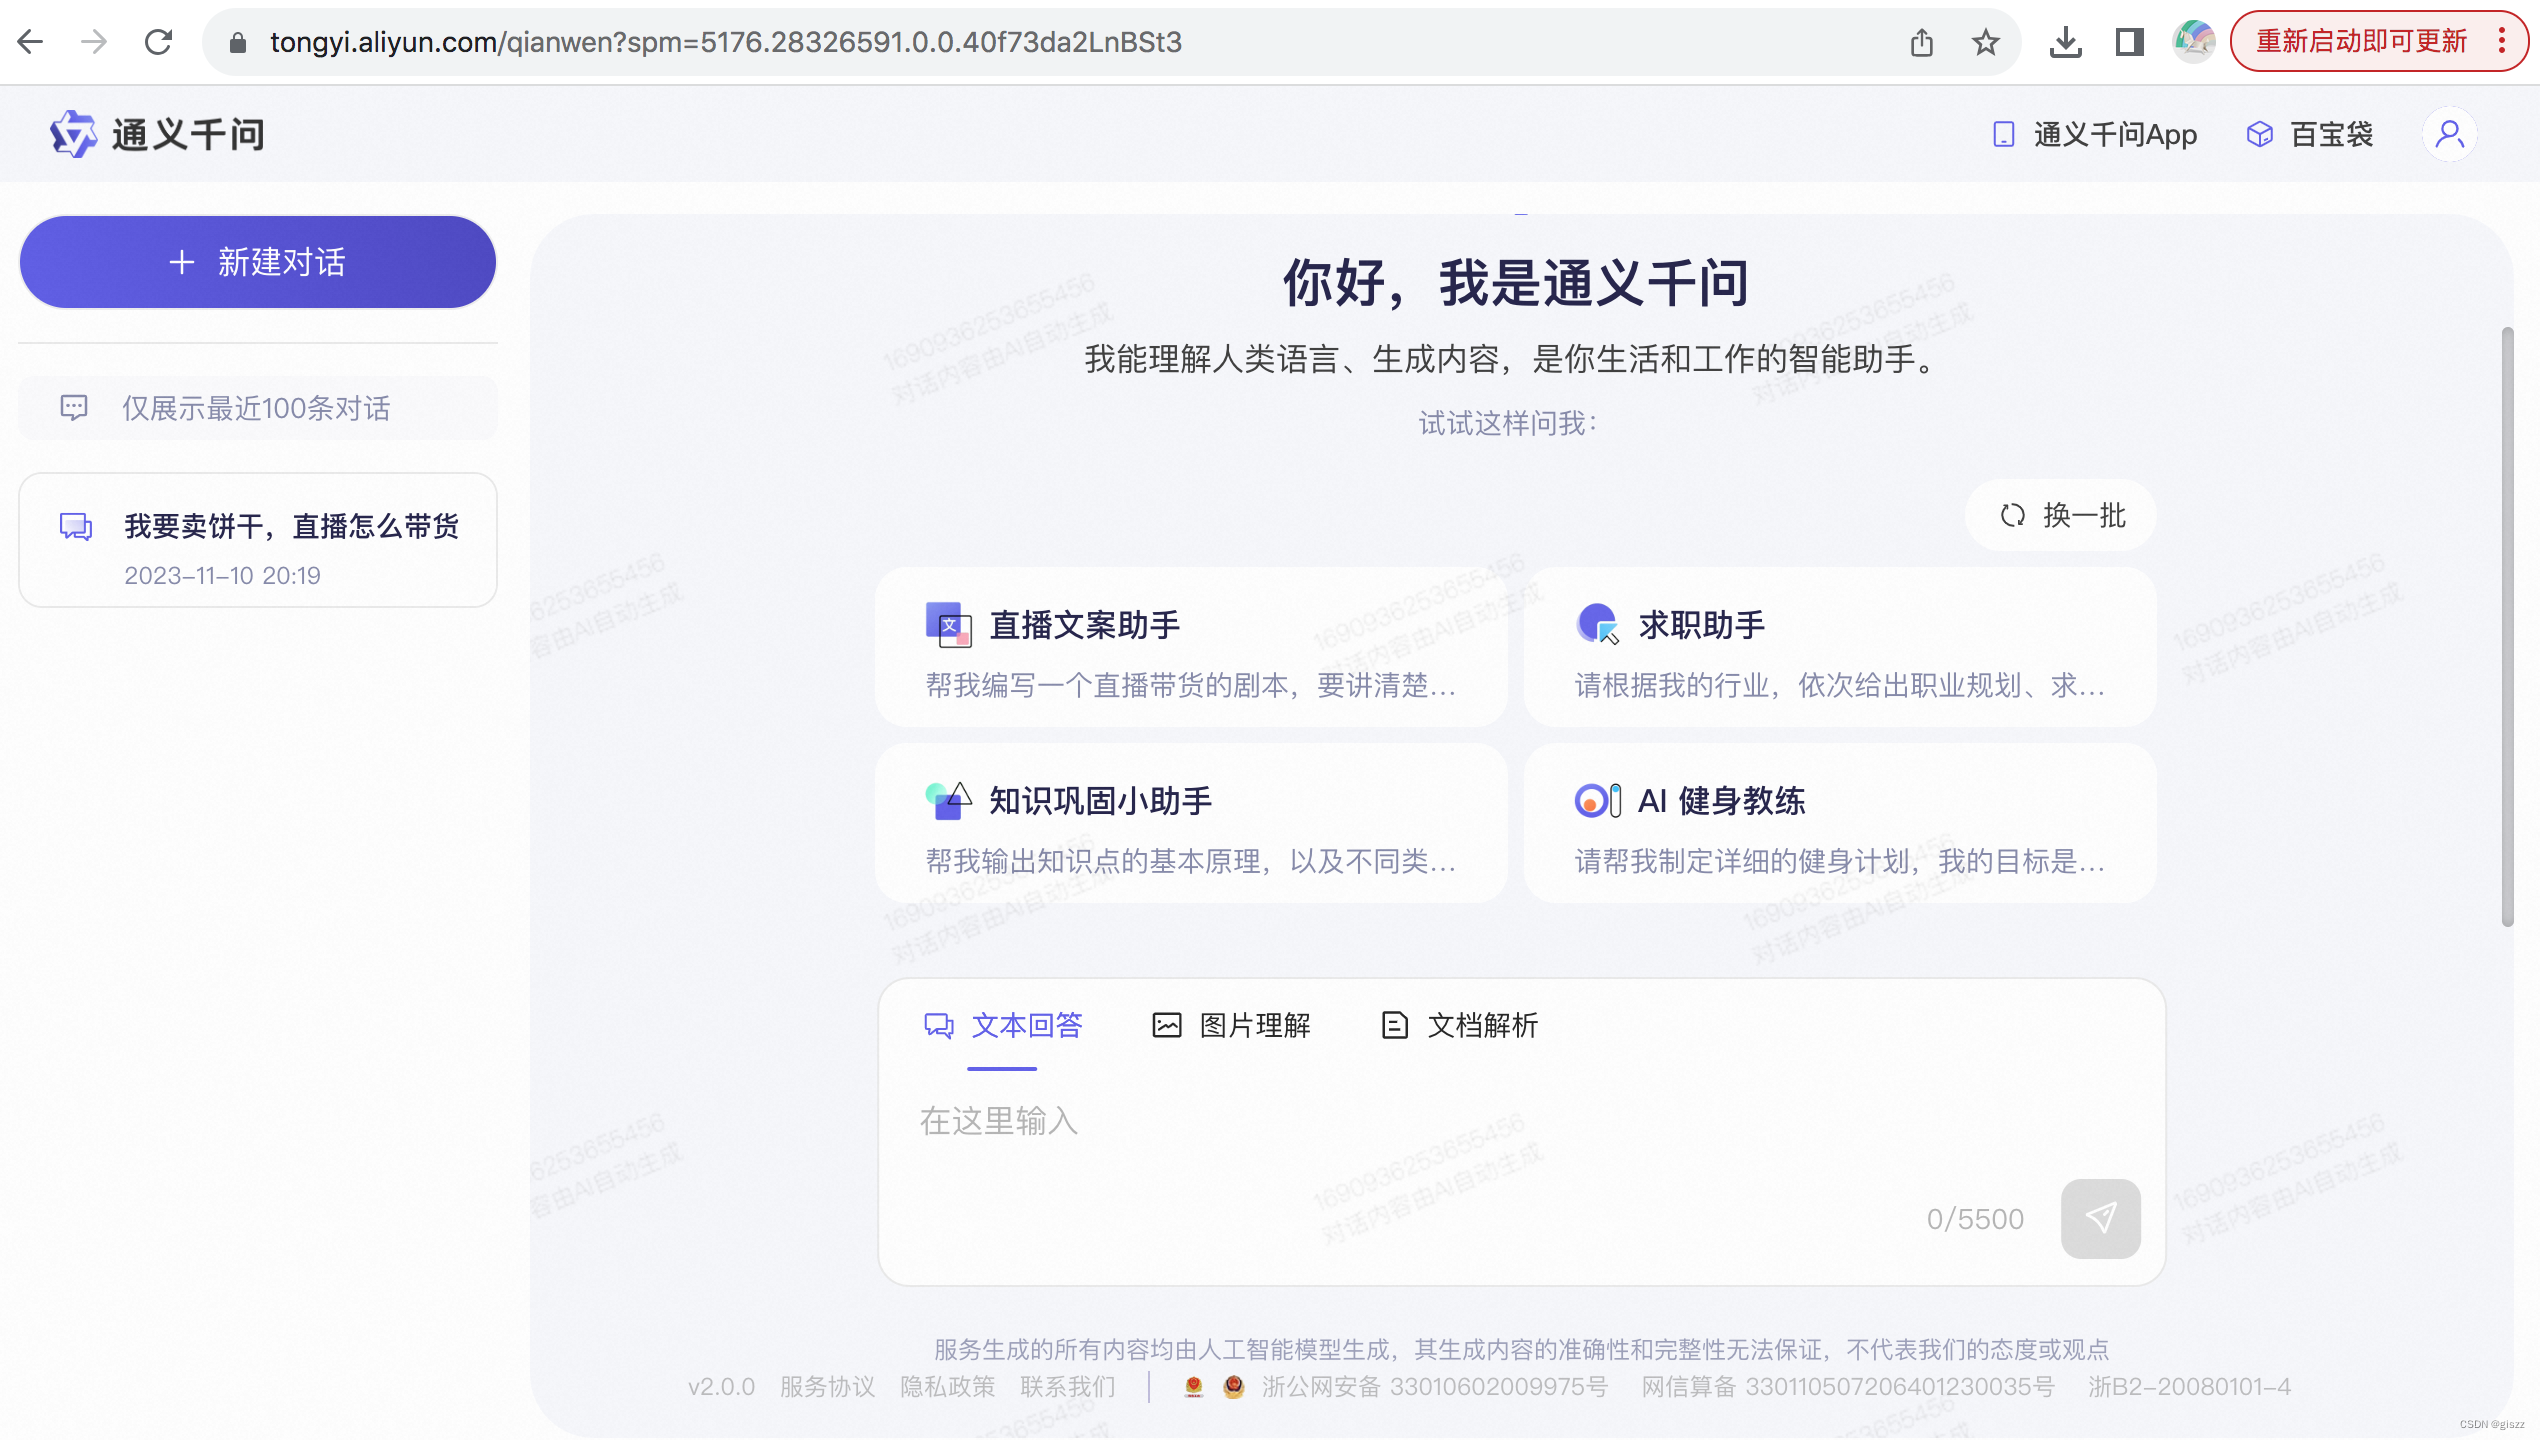Screen dimensions: 2540x1440
Task: Toggle browser side panel icon
Action: [2129, 42]
